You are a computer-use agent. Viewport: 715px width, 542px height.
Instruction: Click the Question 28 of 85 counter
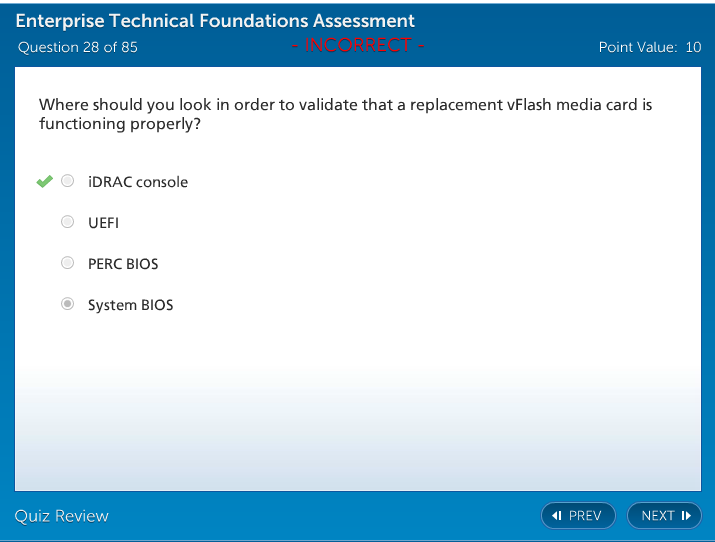pos(78,47)
